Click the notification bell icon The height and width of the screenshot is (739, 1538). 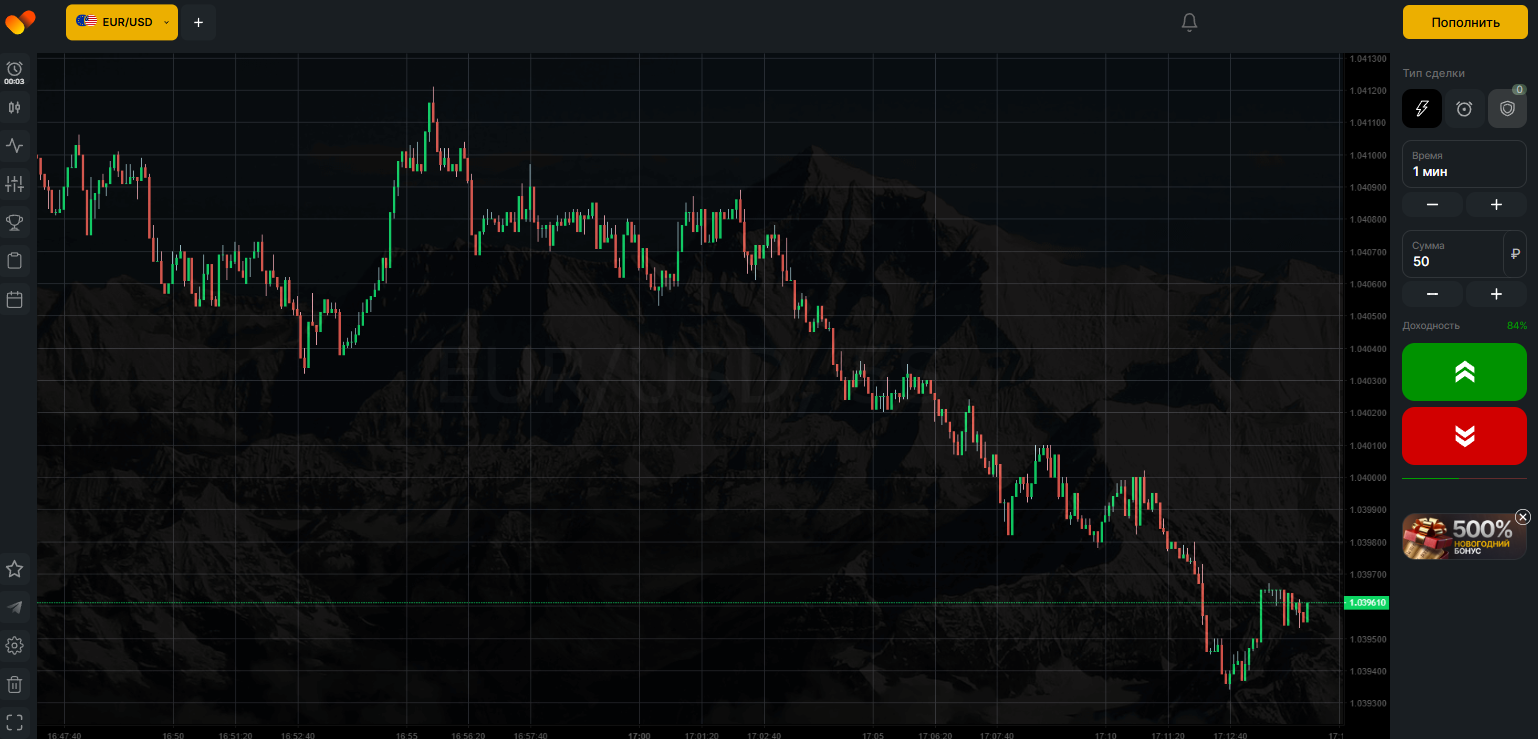(1189, 22)
